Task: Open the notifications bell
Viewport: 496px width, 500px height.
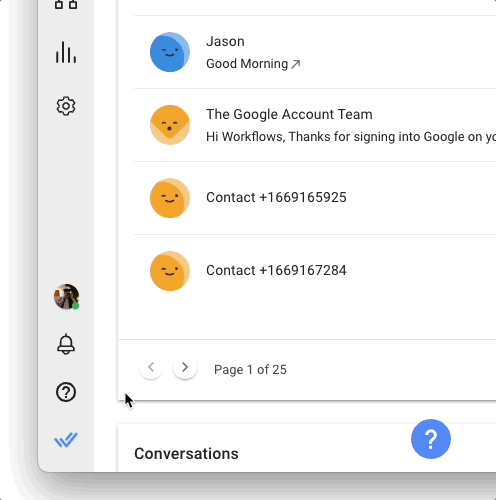Action: coord(66,344)
